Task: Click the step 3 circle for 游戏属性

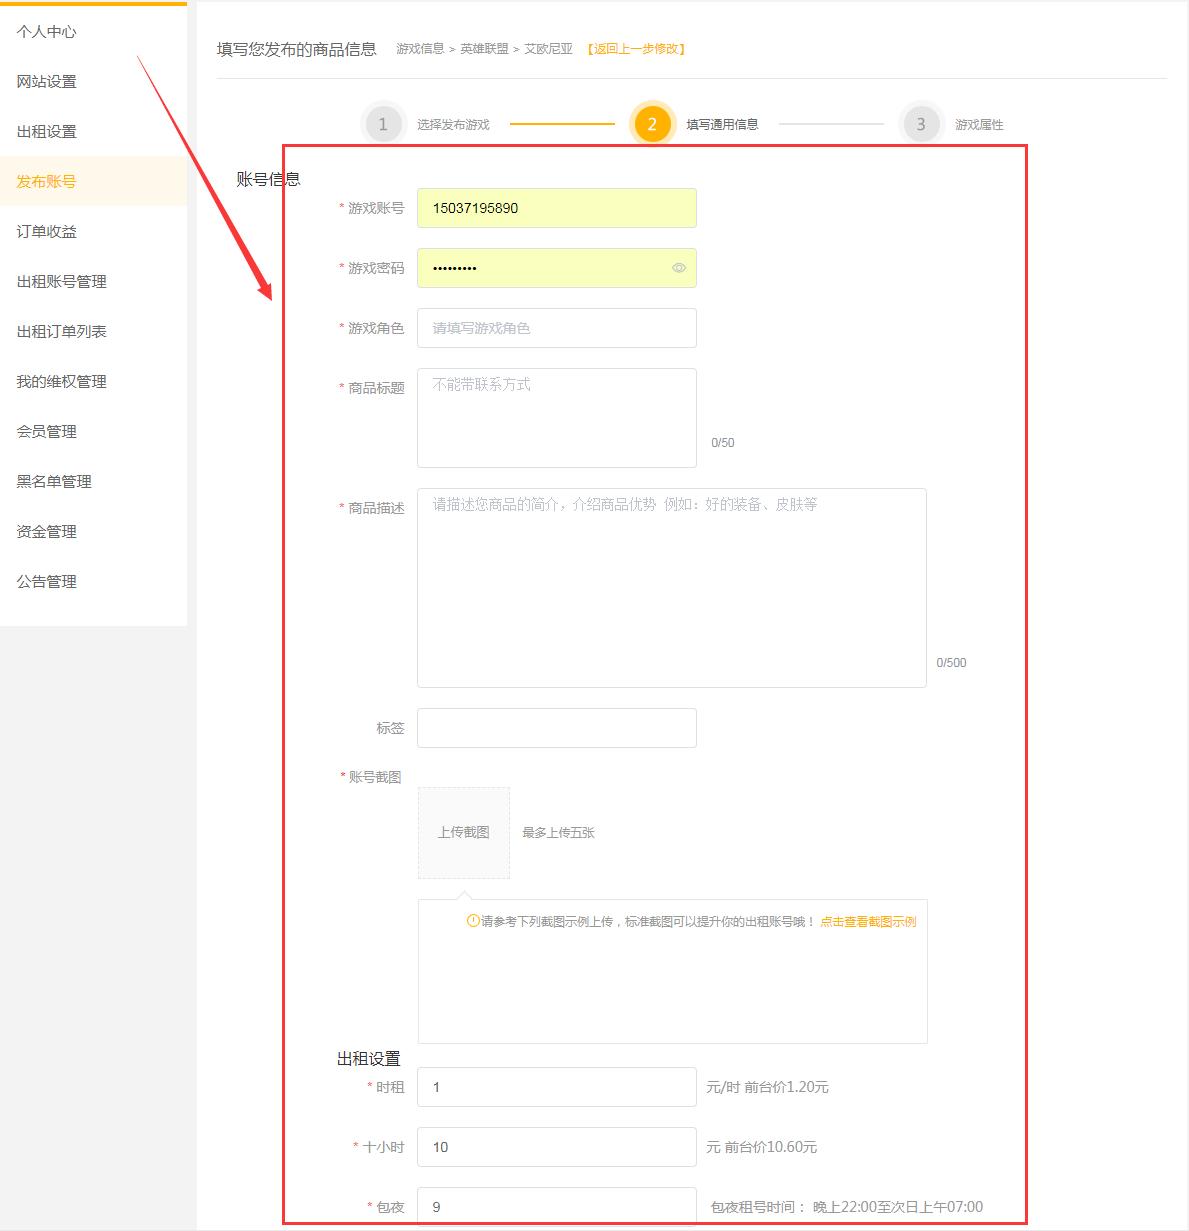Action: [920, 124]
